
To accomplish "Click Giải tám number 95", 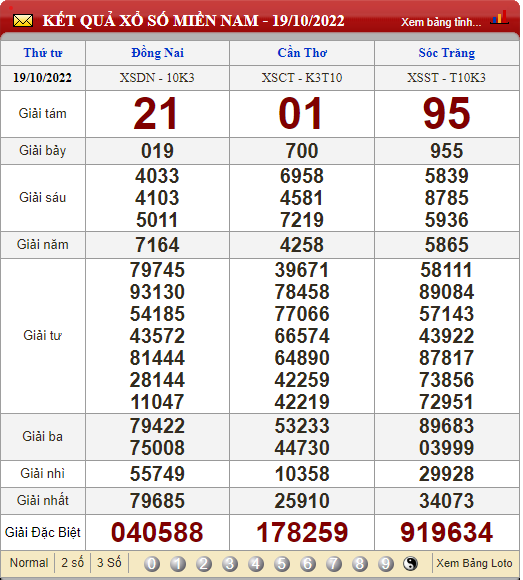I will [x=447, y=113].
